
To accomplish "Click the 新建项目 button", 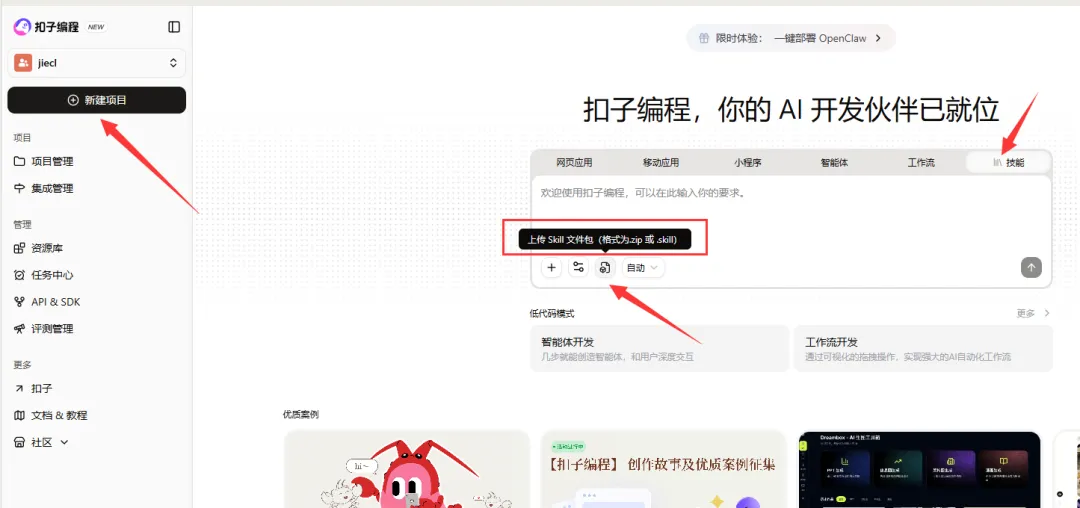I will click(x=96, y=100).
